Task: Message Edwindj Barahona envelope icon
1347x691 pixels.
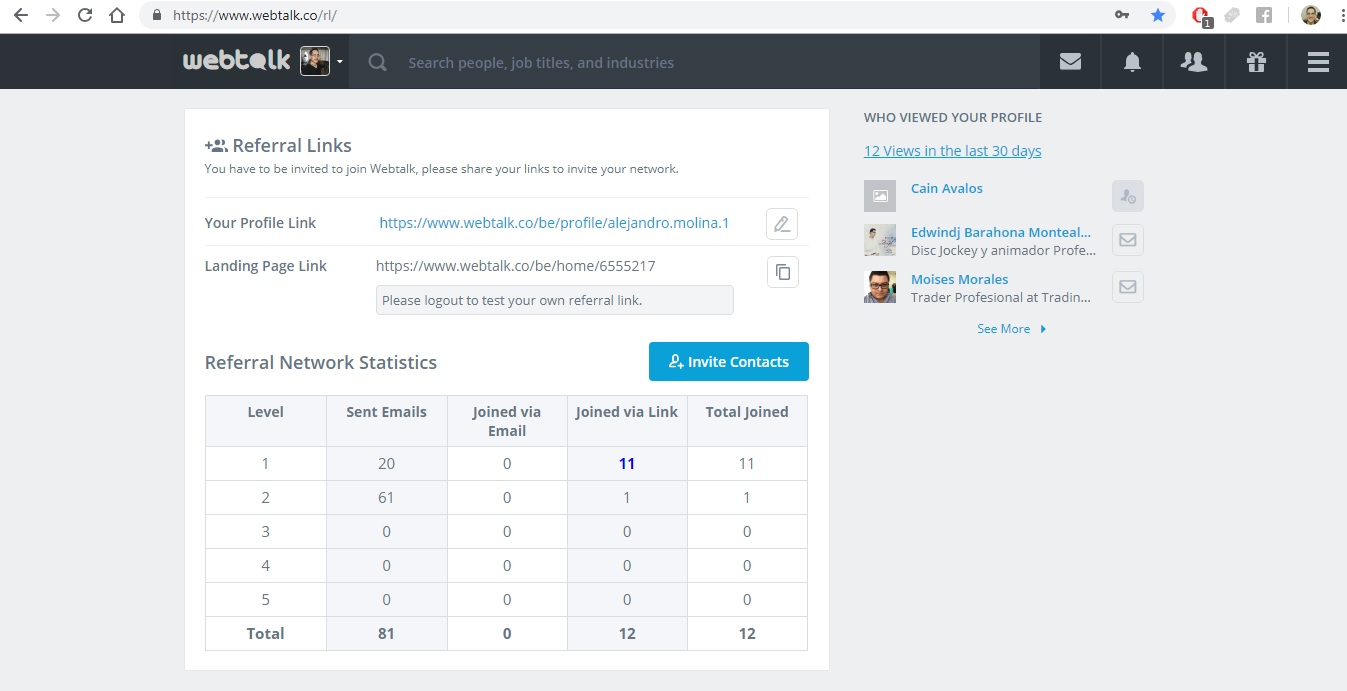Action: 1128,240
